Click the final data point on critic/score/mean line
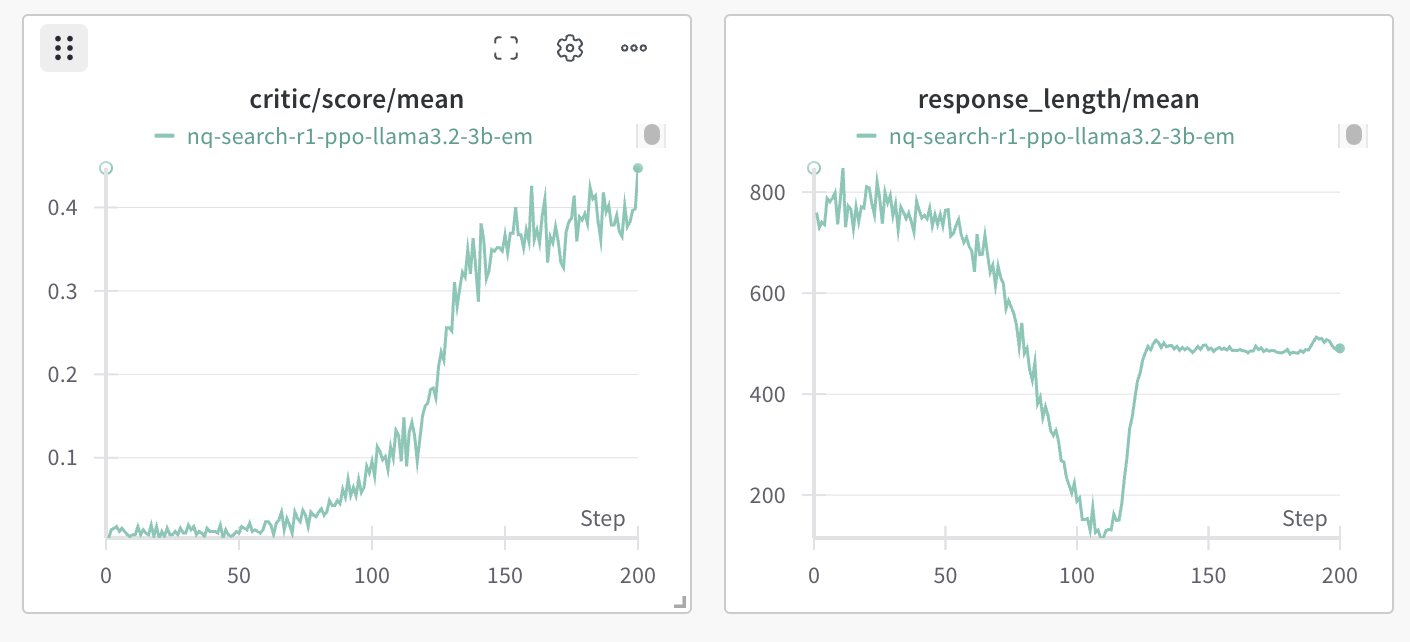Screen dimensions: 1410x642 point(638,168)
